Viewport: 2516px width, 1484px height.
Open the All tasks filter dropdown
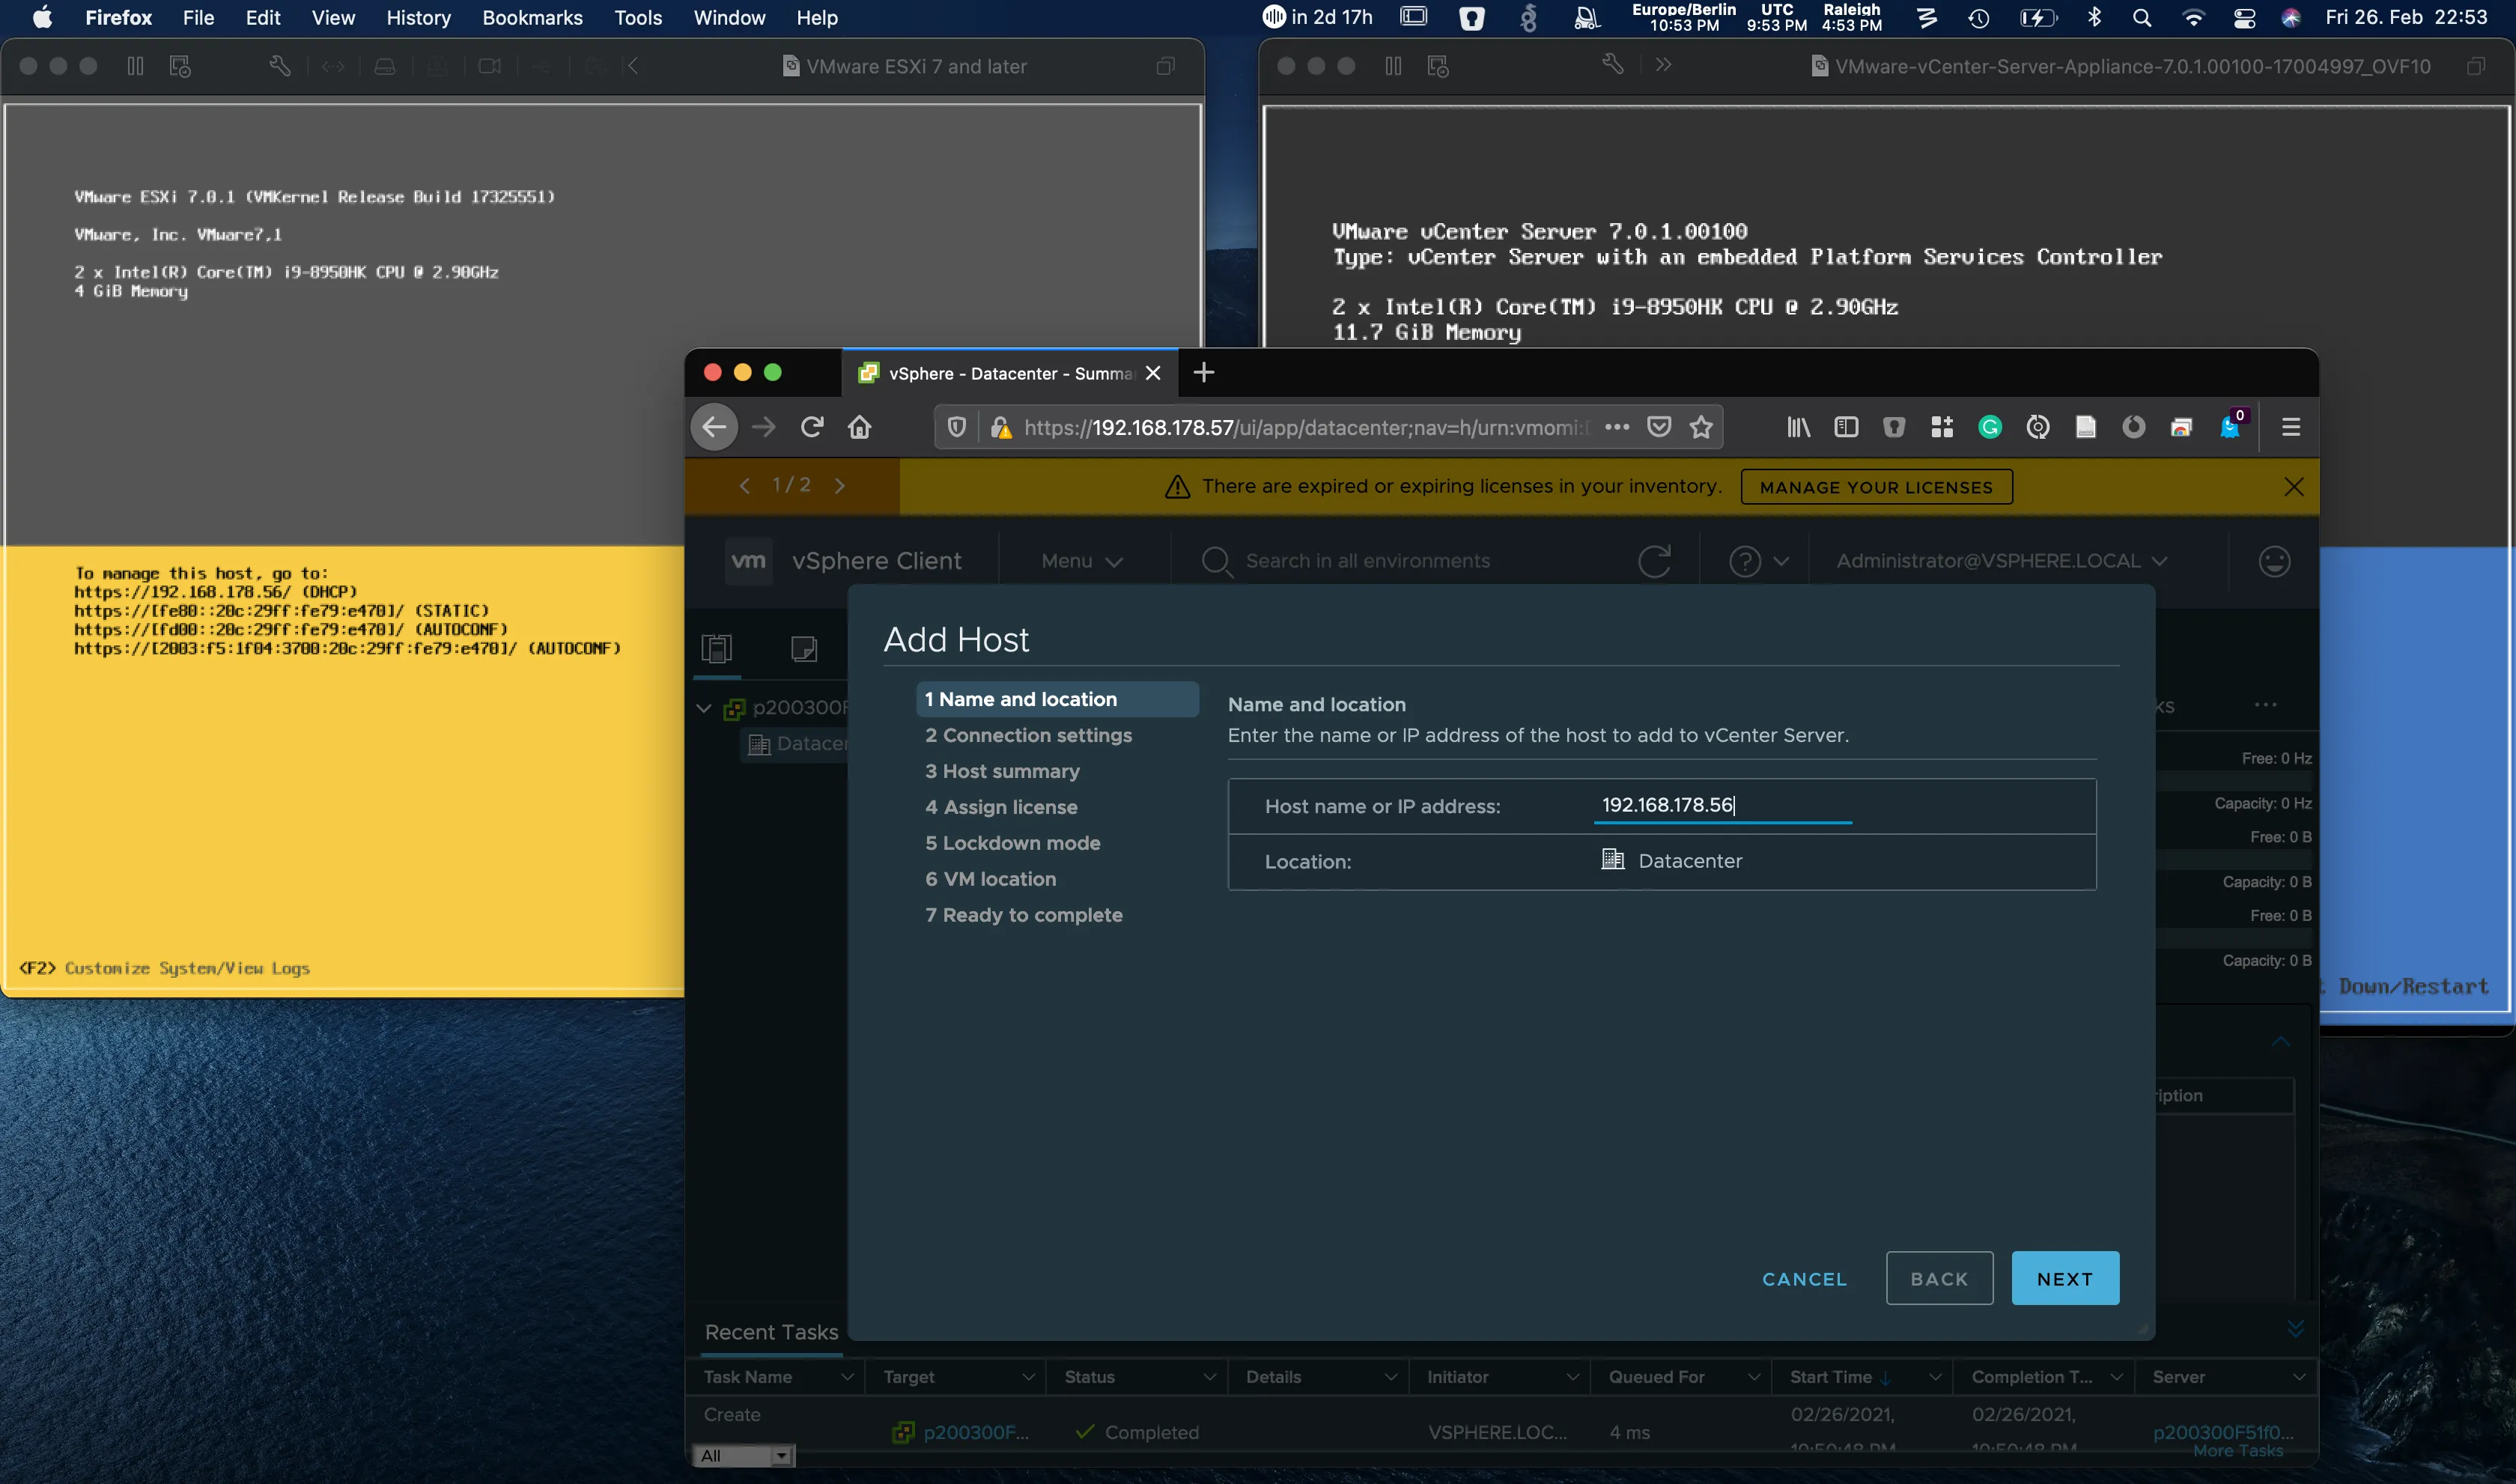click(745, 1456)
